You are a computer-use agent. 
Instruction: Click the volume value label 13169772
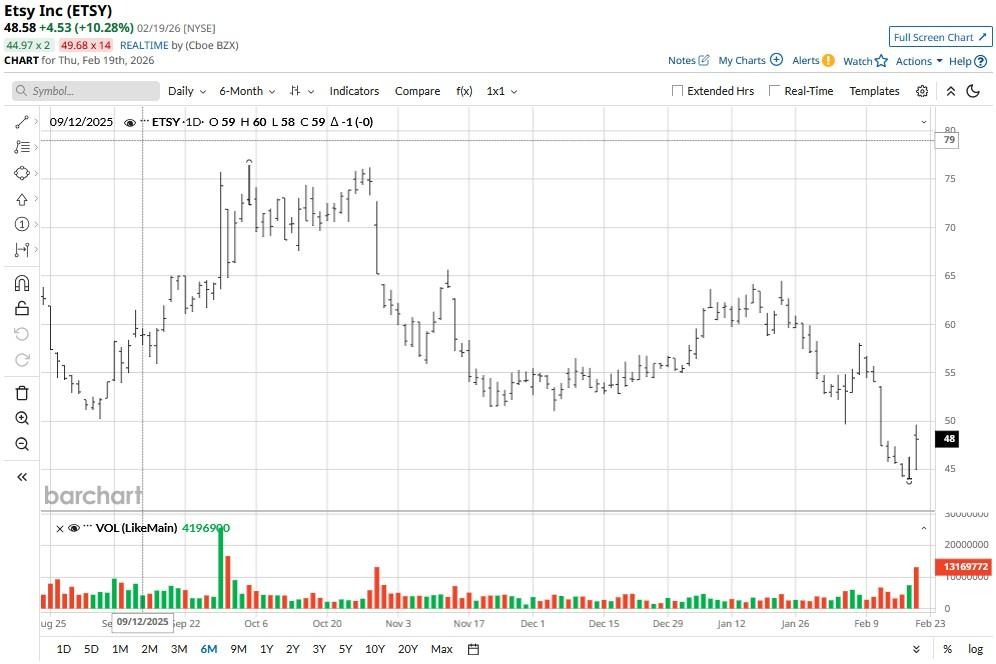pos(964,567)
